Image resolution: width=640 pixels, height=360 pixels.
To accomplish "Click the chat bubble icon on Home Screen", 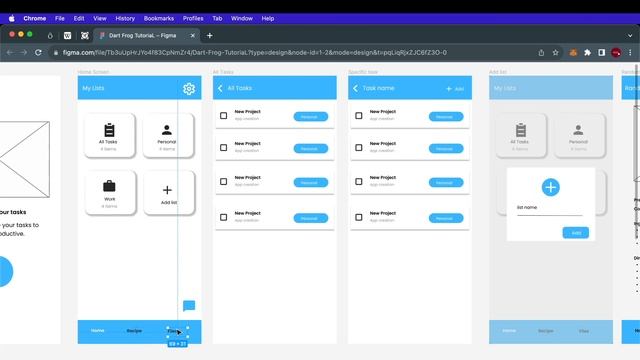I will tap(189, 306).
